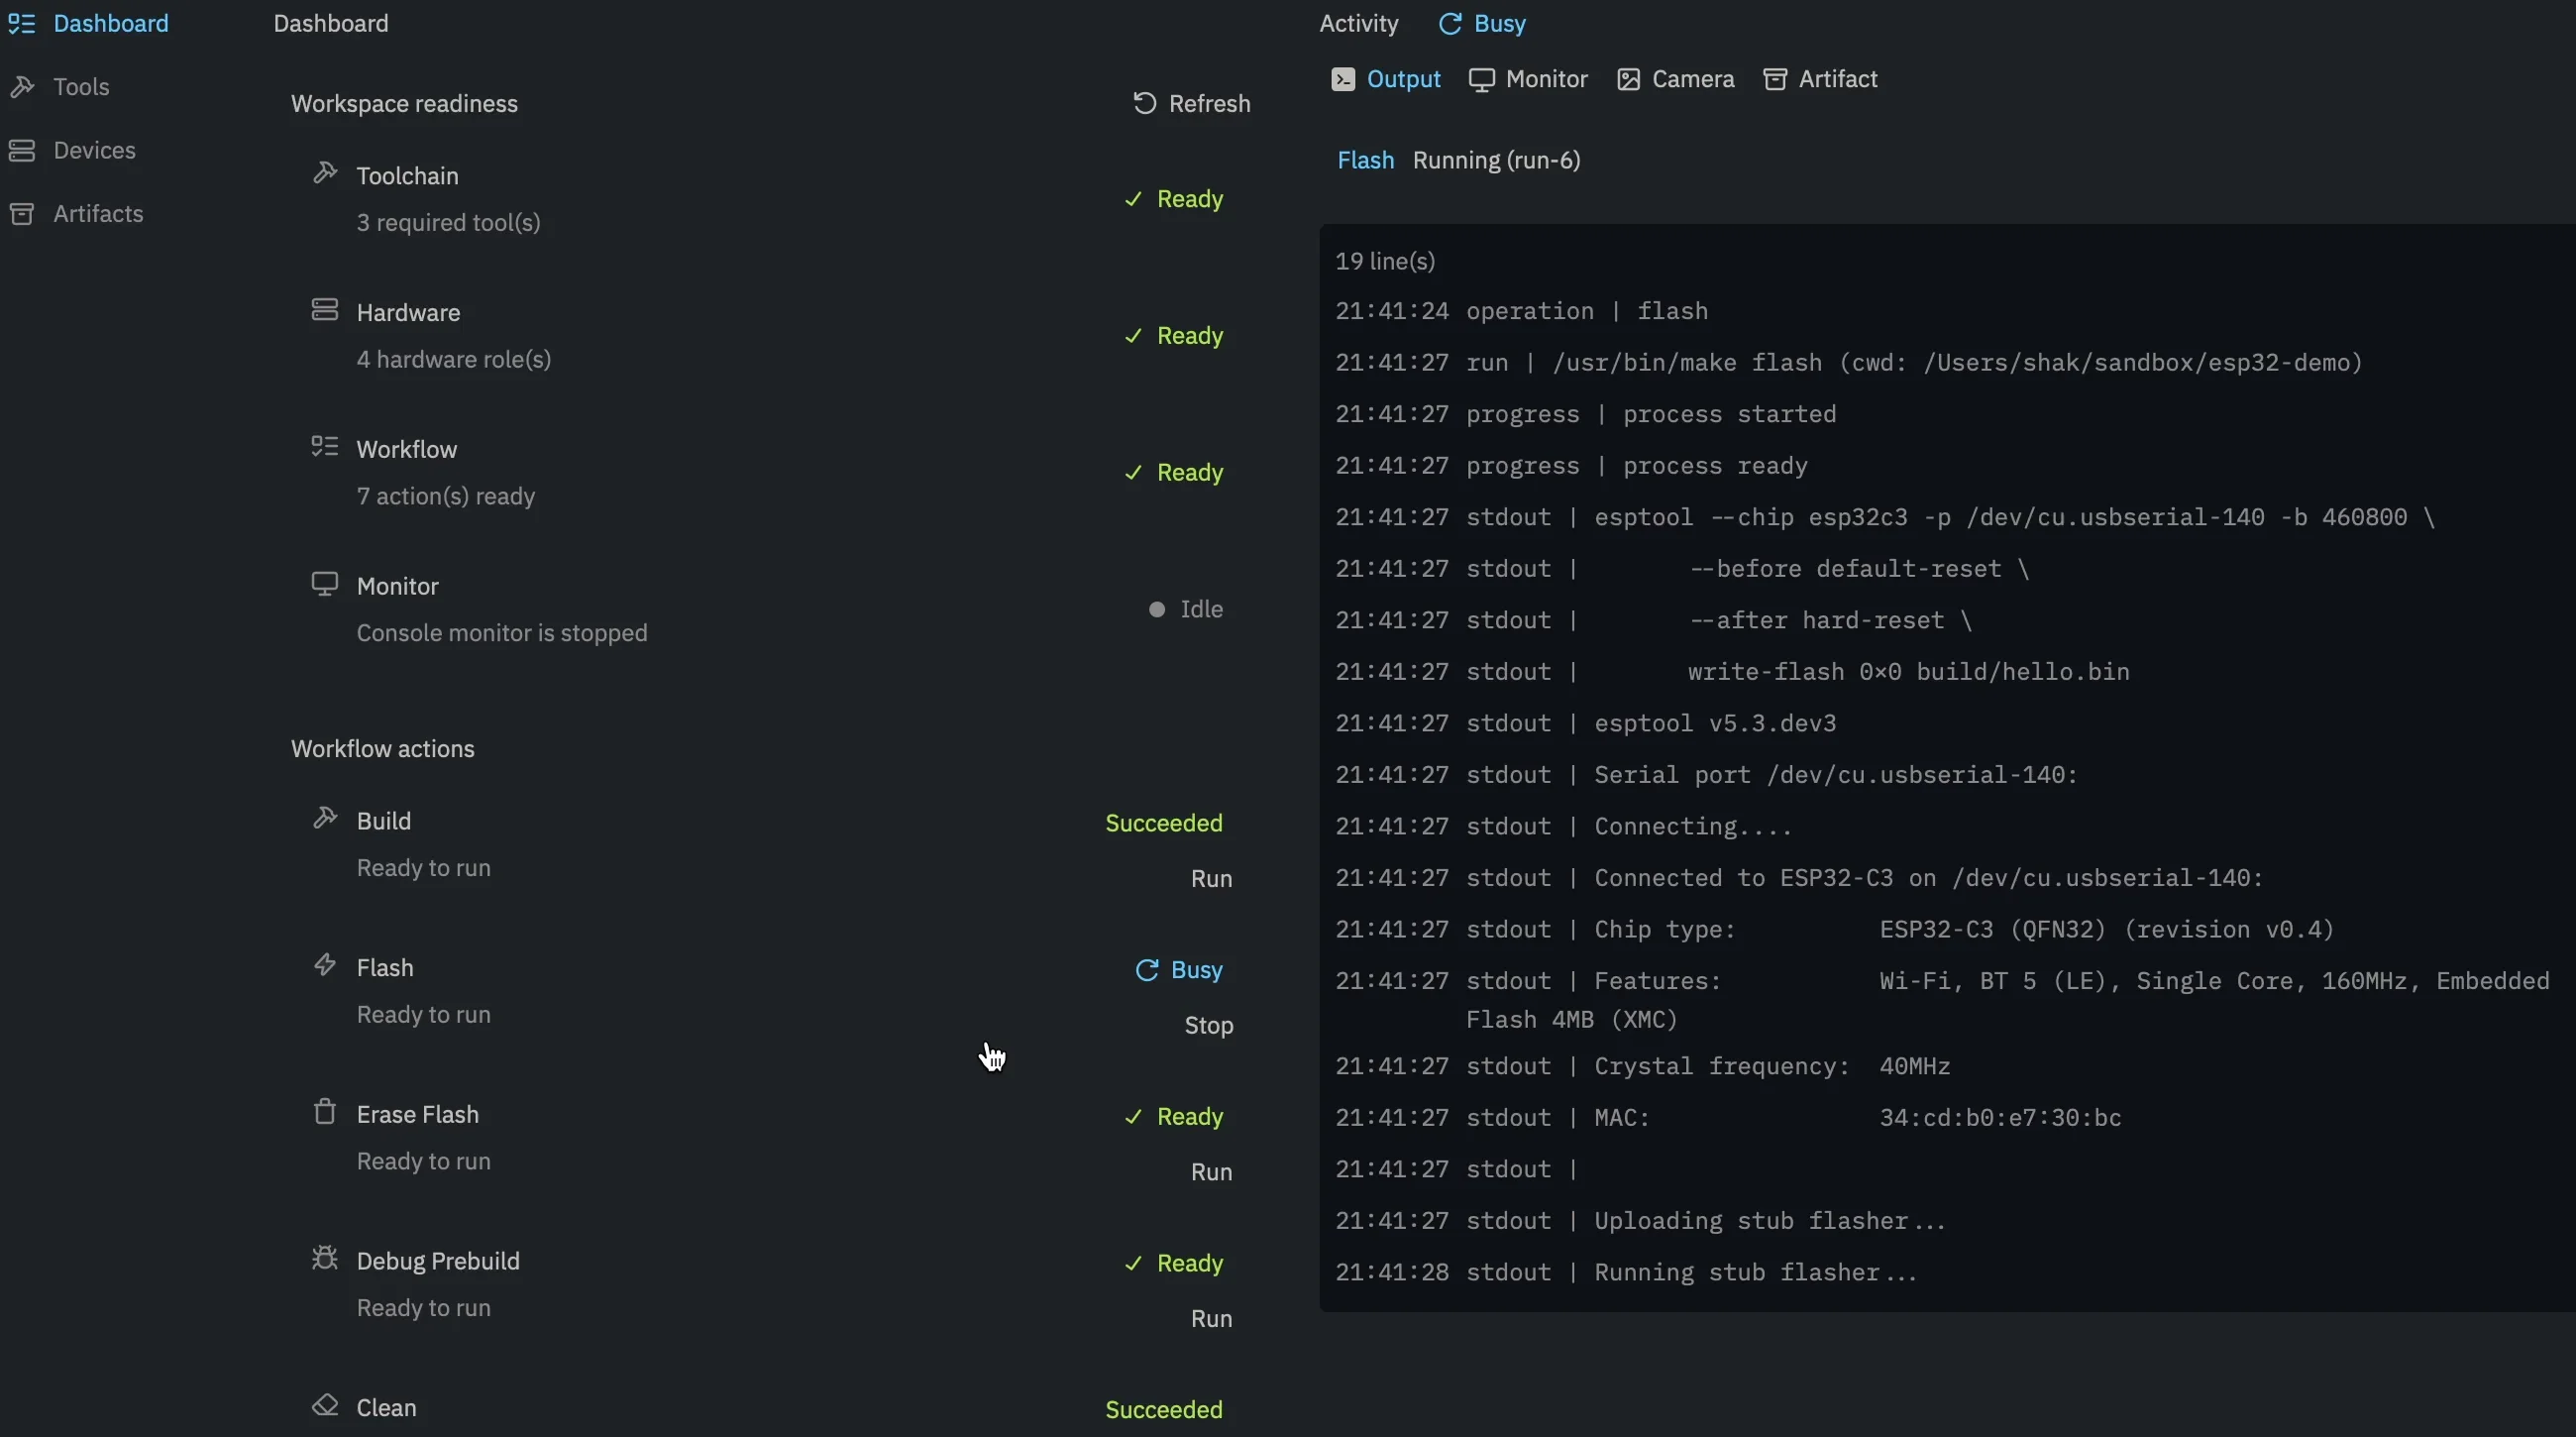This screenshot has height=1437, width=2576.
Task: Click the '19 line(s)' log counter
Action: click(1385, 262)
